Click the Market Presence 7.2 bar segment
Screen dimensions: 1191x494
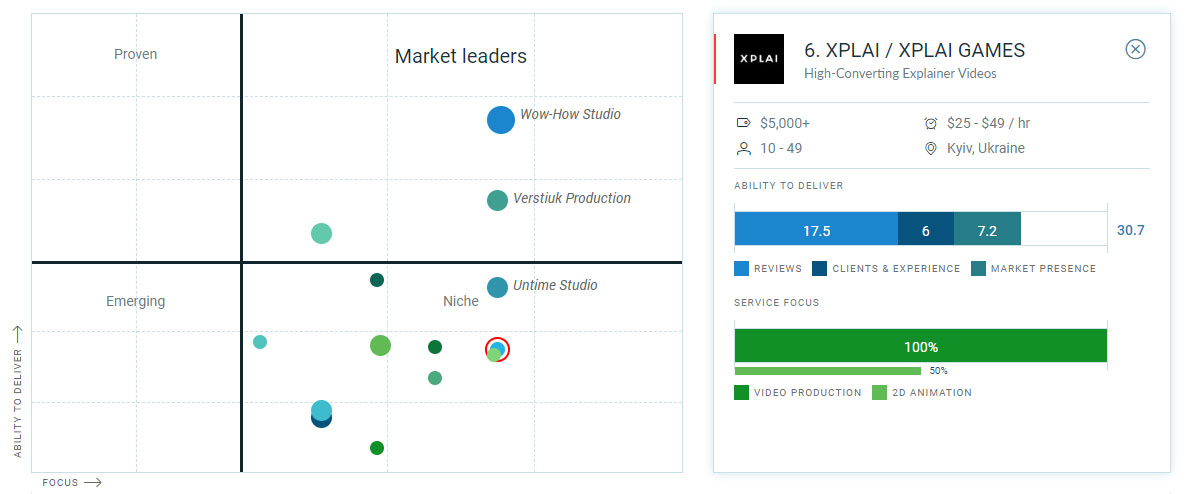click(987, 230)
